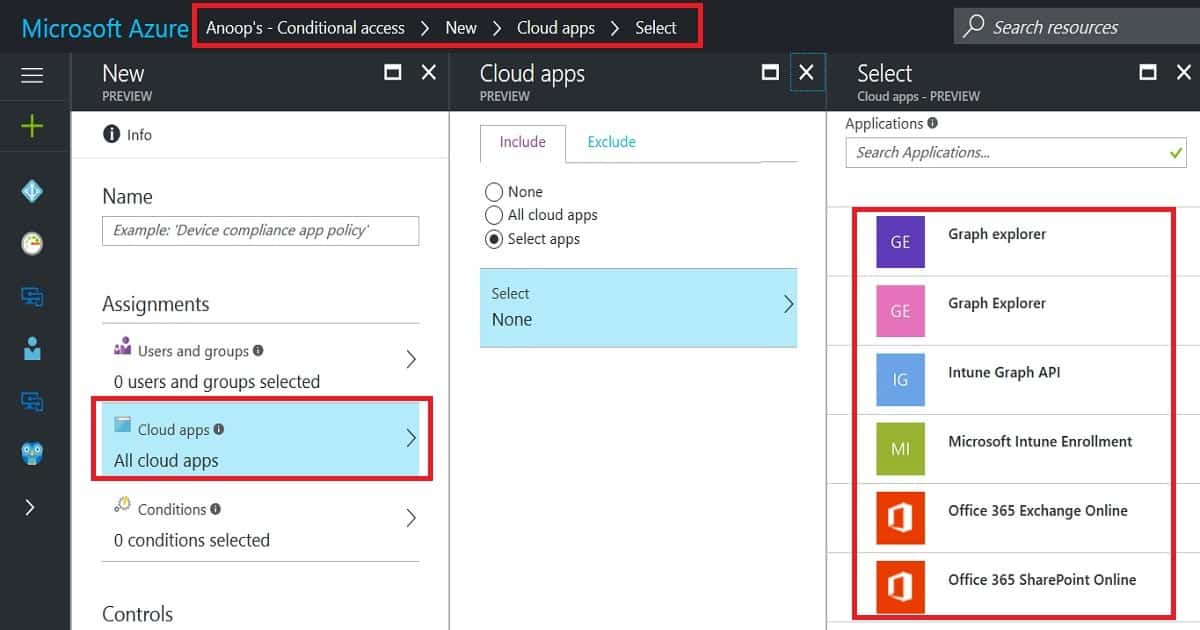Click the pink GE Graph Explorer icon

tap(900, 311)
